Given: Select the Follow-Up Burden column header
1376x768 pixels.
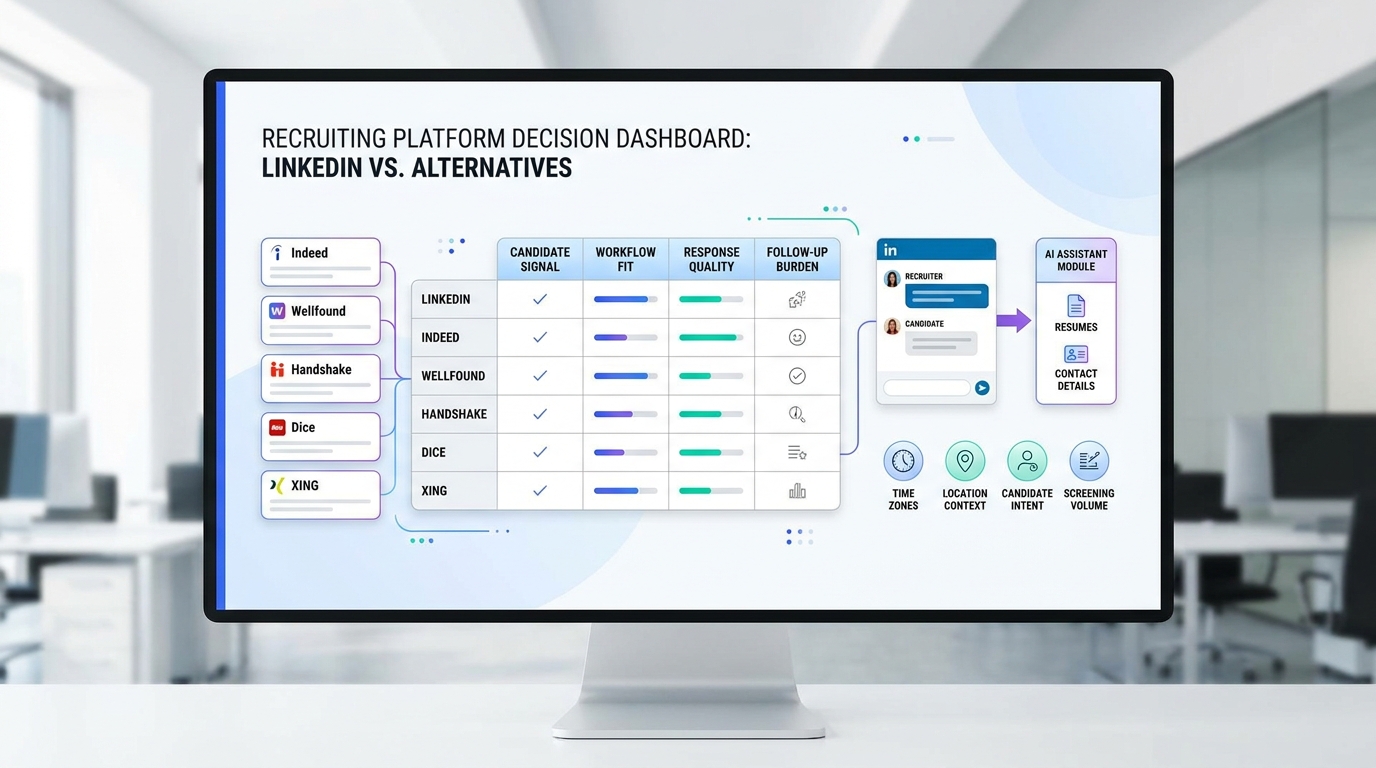Looking at the screenshot, I should pyautogui.click(x=797, y=259).
